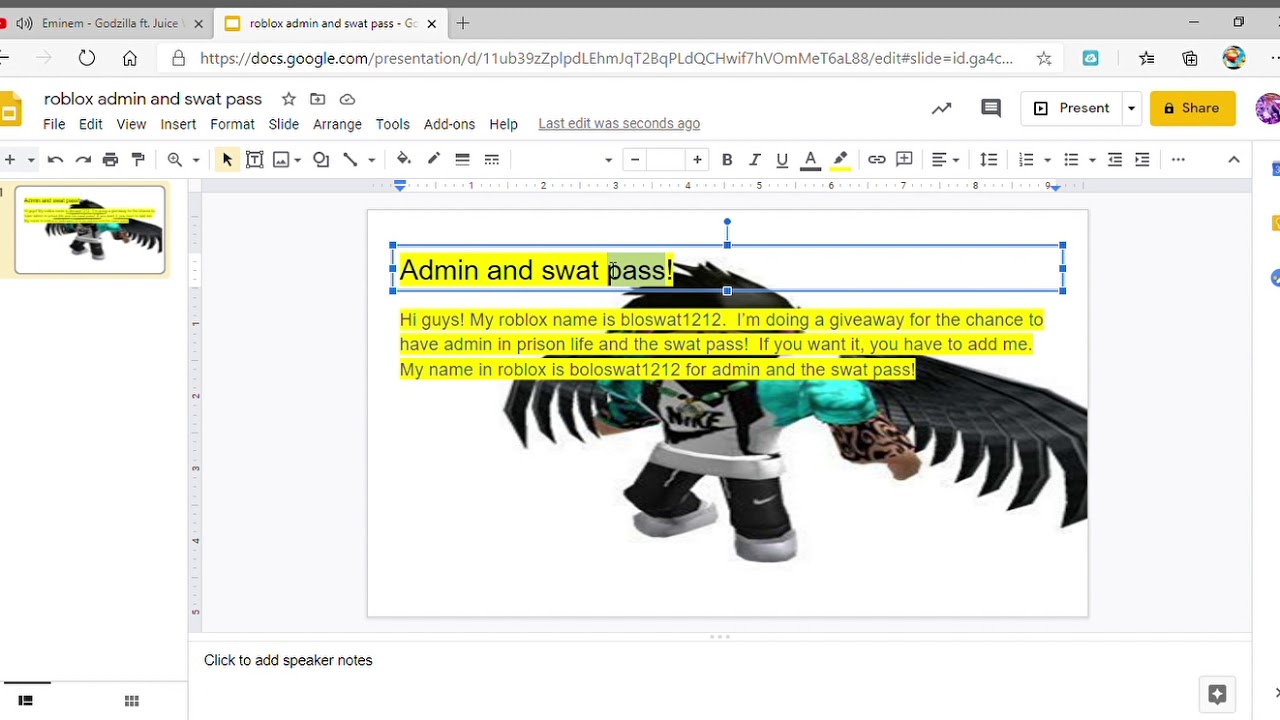1280x720 pixels.
Task: Increase indent of the text
Action: click(1143, 159)
